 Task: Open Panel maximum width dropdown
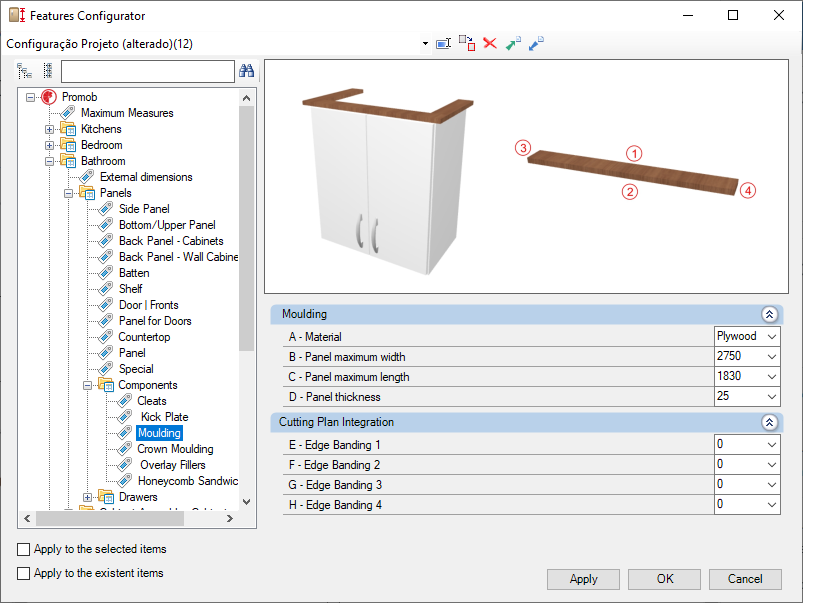pyautogui.click(x=772, y=357)
